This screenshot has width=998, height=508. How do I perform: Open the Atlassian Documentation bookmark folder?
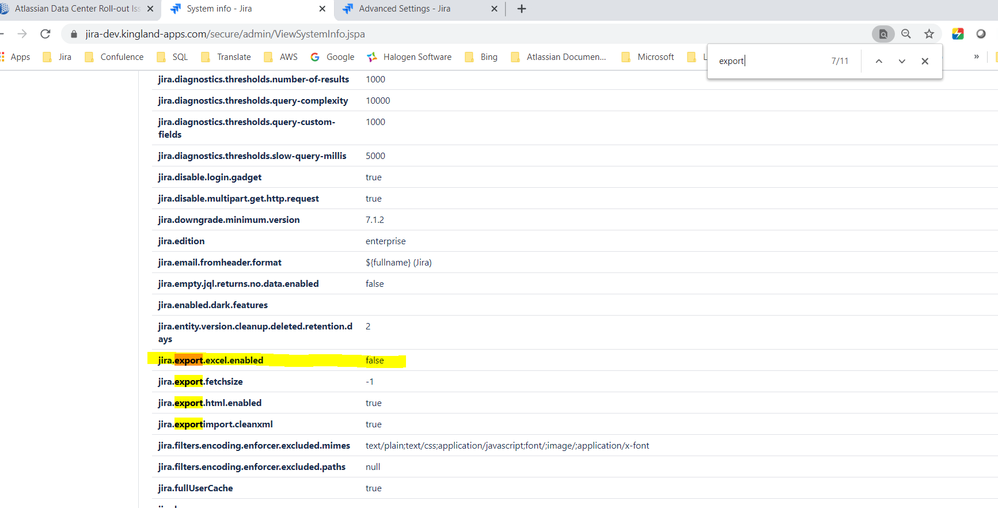[559, 57]
